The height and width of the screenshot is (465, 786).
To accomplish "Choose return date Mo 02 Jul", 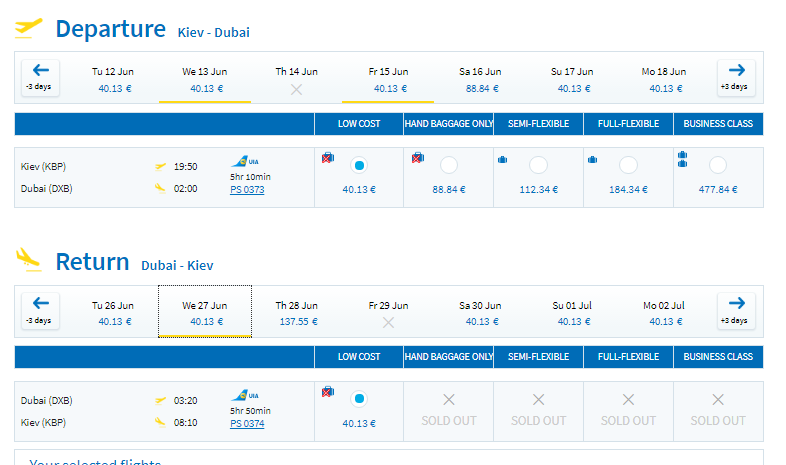I will tap(664, 313).
